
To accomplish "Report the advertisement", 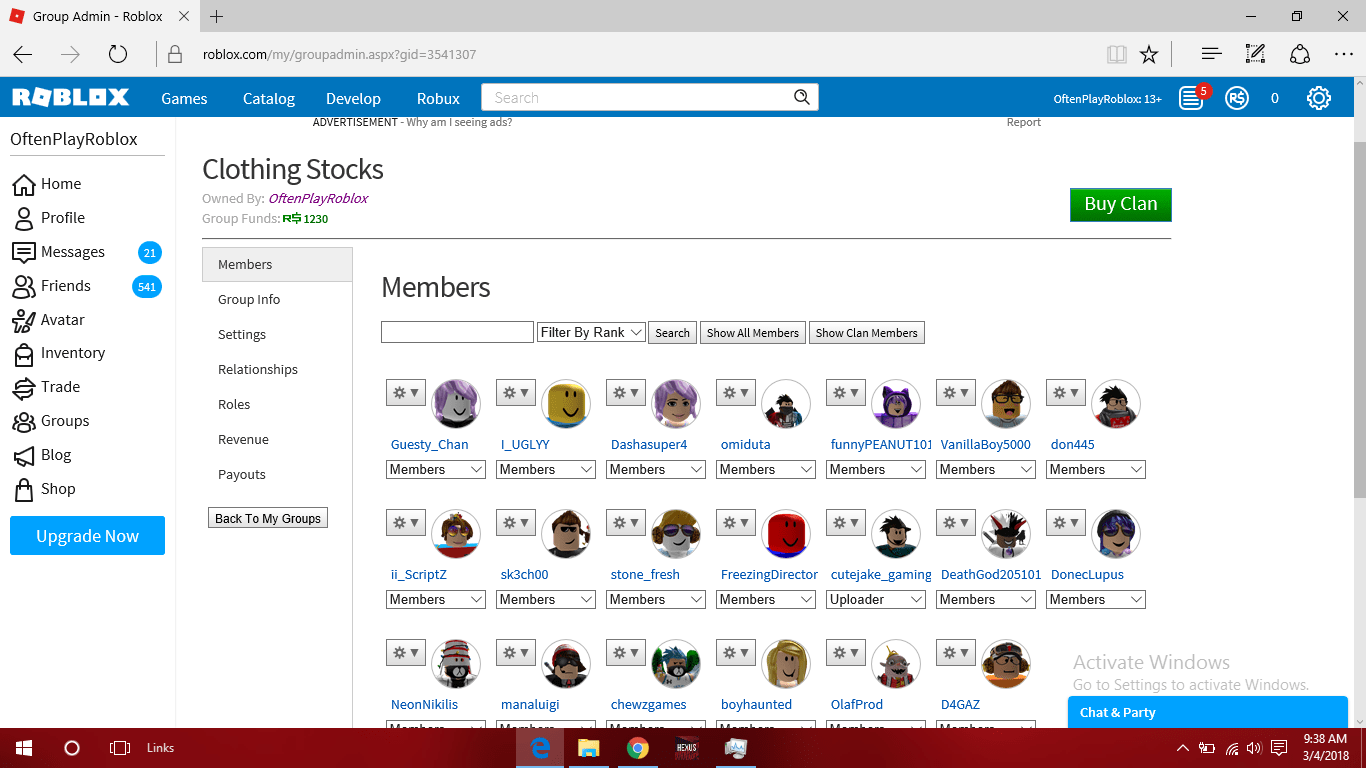I will [x=1024, y=122].
